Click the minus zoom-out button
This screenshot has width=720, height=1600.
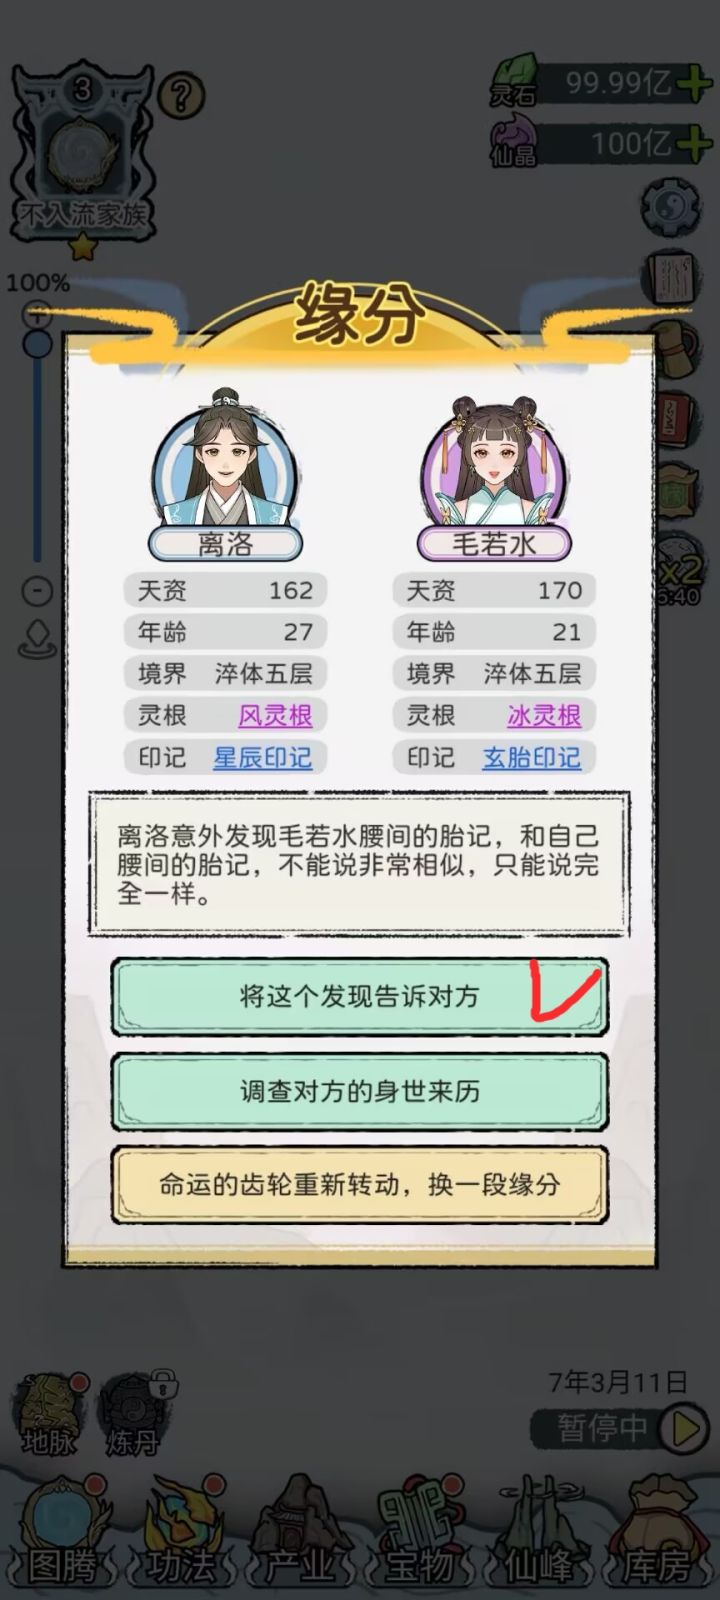pos(38,592)
